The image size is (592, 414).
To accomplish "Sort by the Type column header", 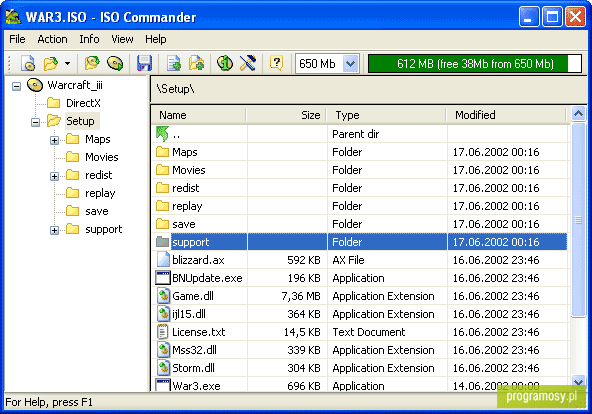I will [x=386, y=115].
